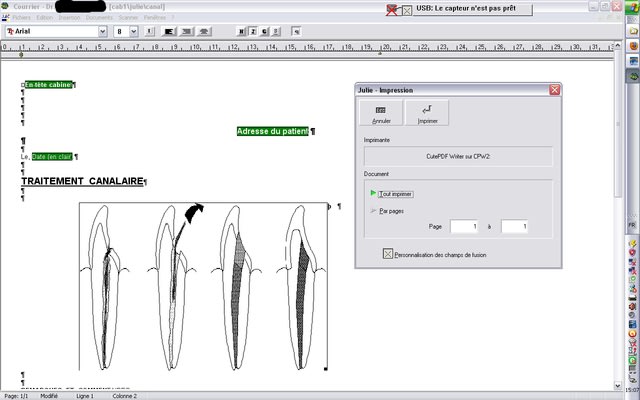Click the align left toolbar icon
Screen dimensions: 640x400
[167, 32]
